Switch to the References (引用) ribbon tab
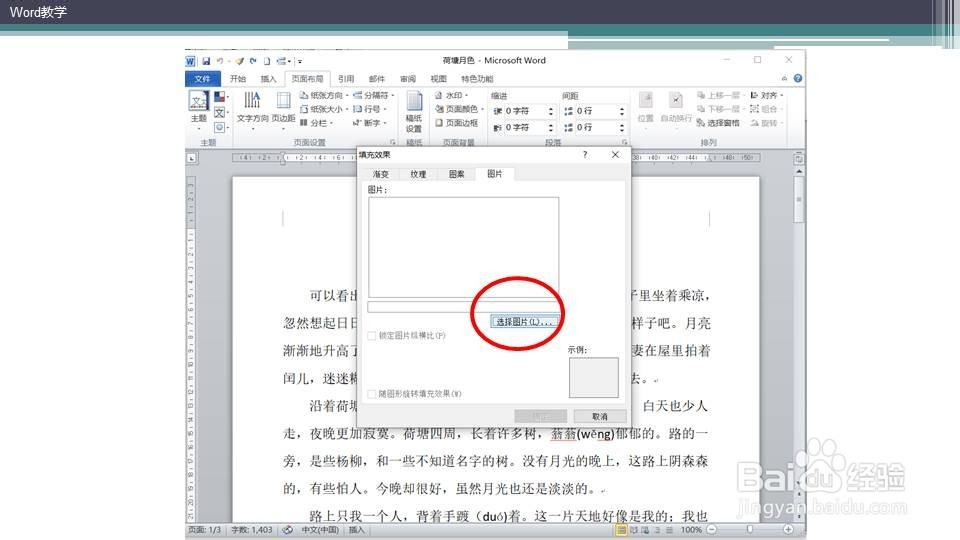The width and height of the screenshot is (960, 540). 346,79
